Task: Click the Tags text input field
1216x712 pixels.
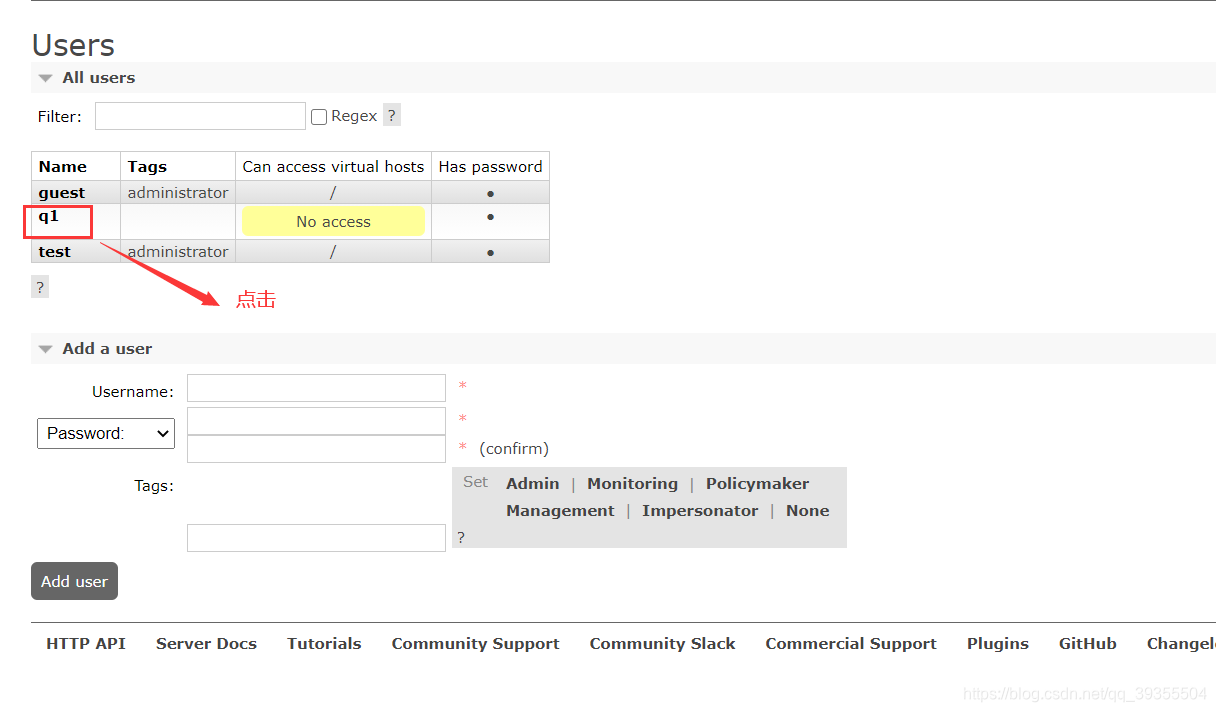Action: 316,538
